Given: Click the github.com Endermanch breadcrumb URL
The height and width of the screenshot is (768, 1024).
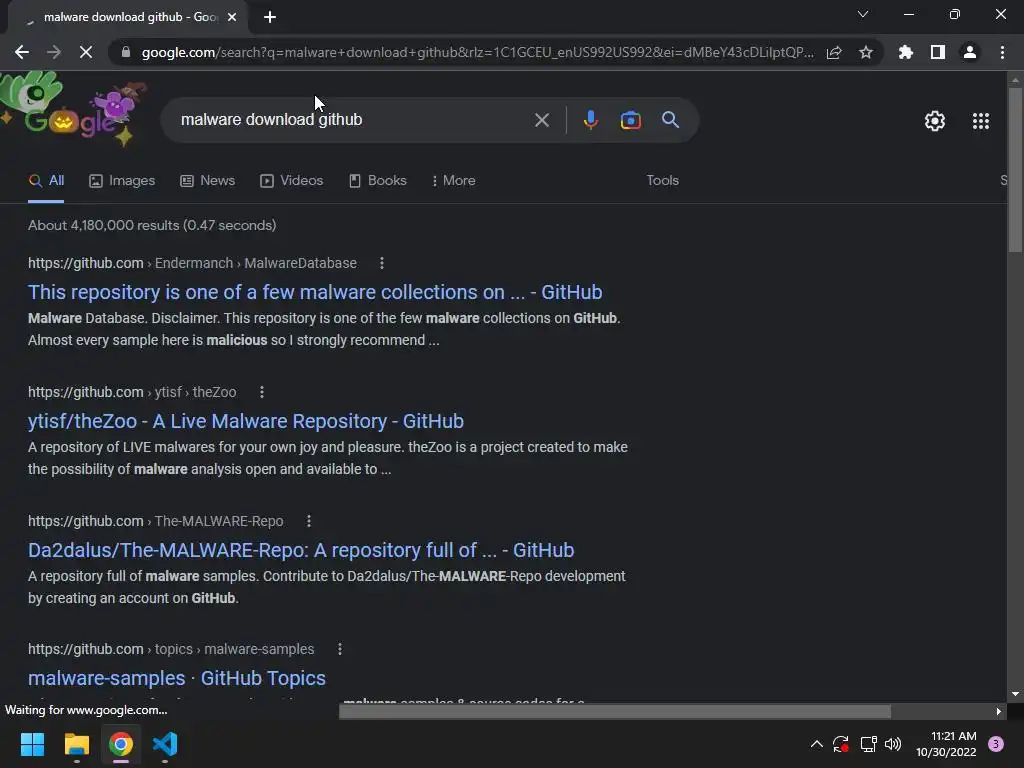Looking at the screenshot, I should click(192, 263).
